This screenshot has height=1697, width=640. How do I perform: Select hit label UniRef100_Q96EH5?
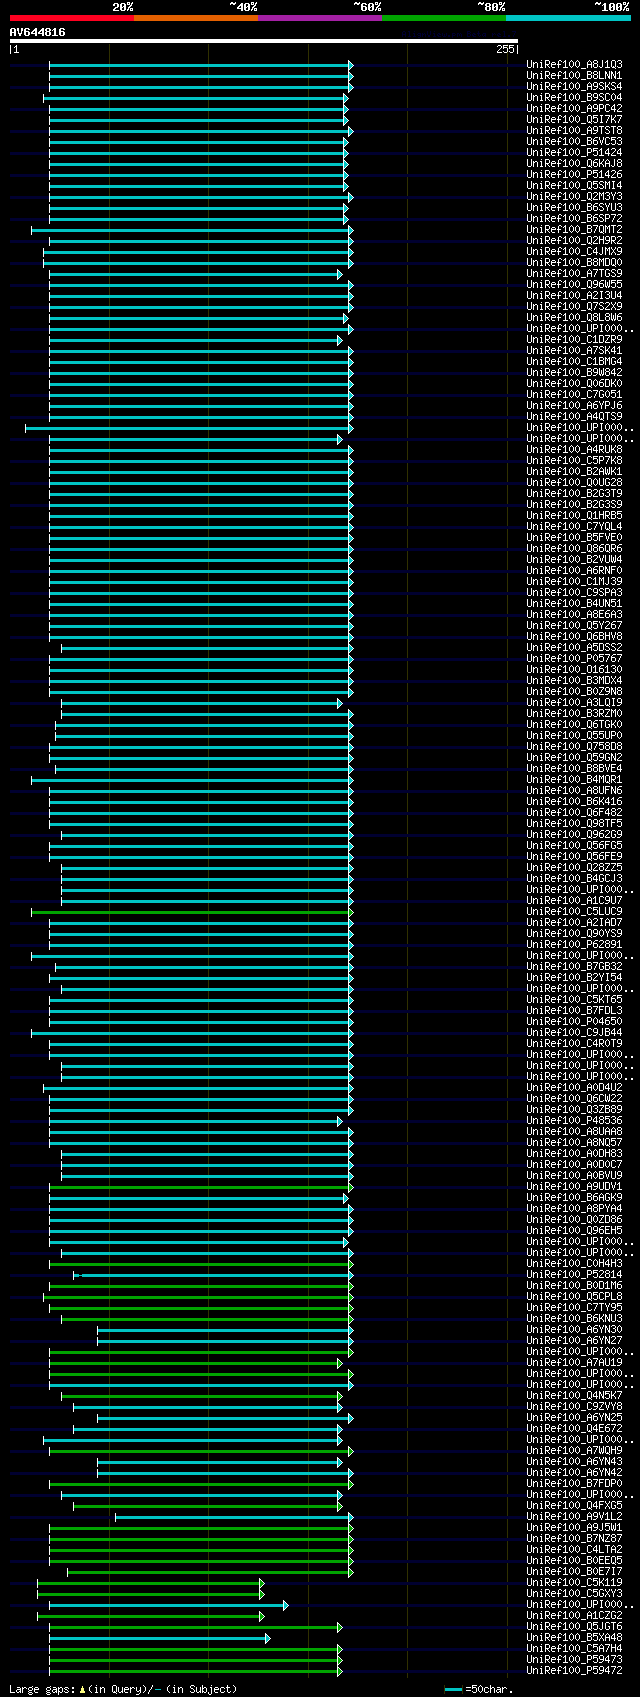click(x=574, y=1231)
